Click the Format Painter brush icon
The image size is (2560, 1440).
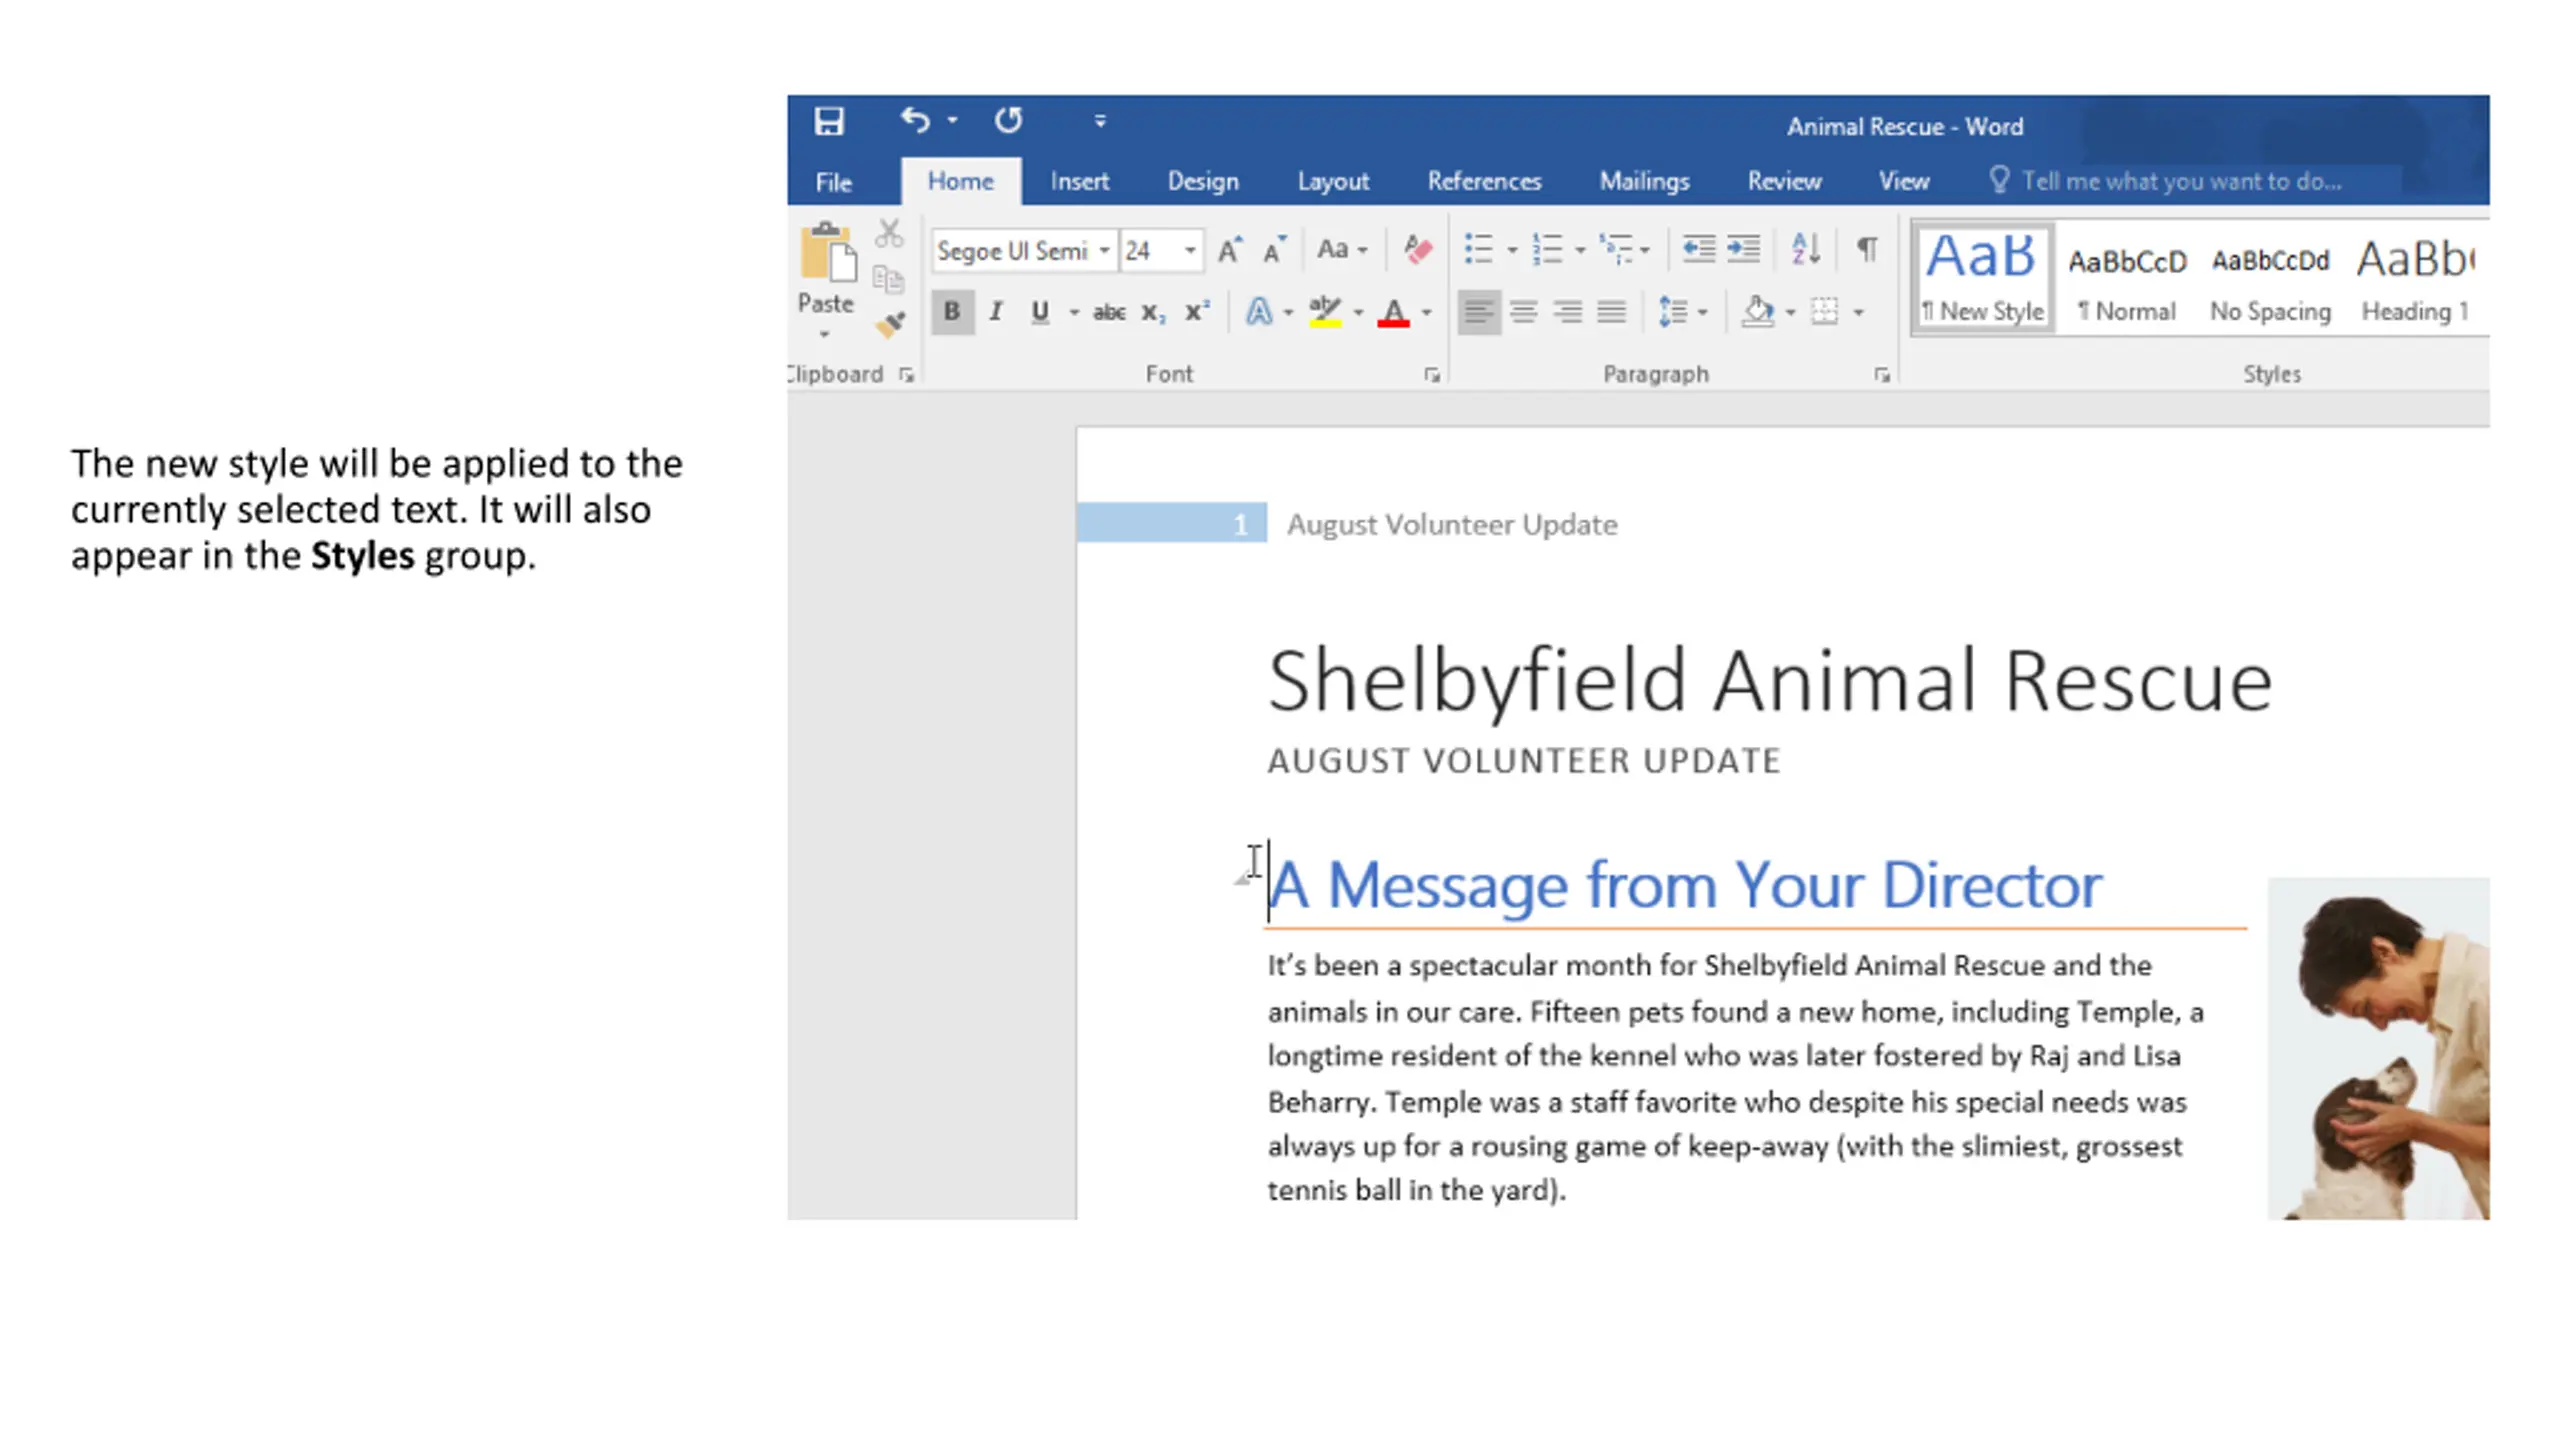pos(889,324)
